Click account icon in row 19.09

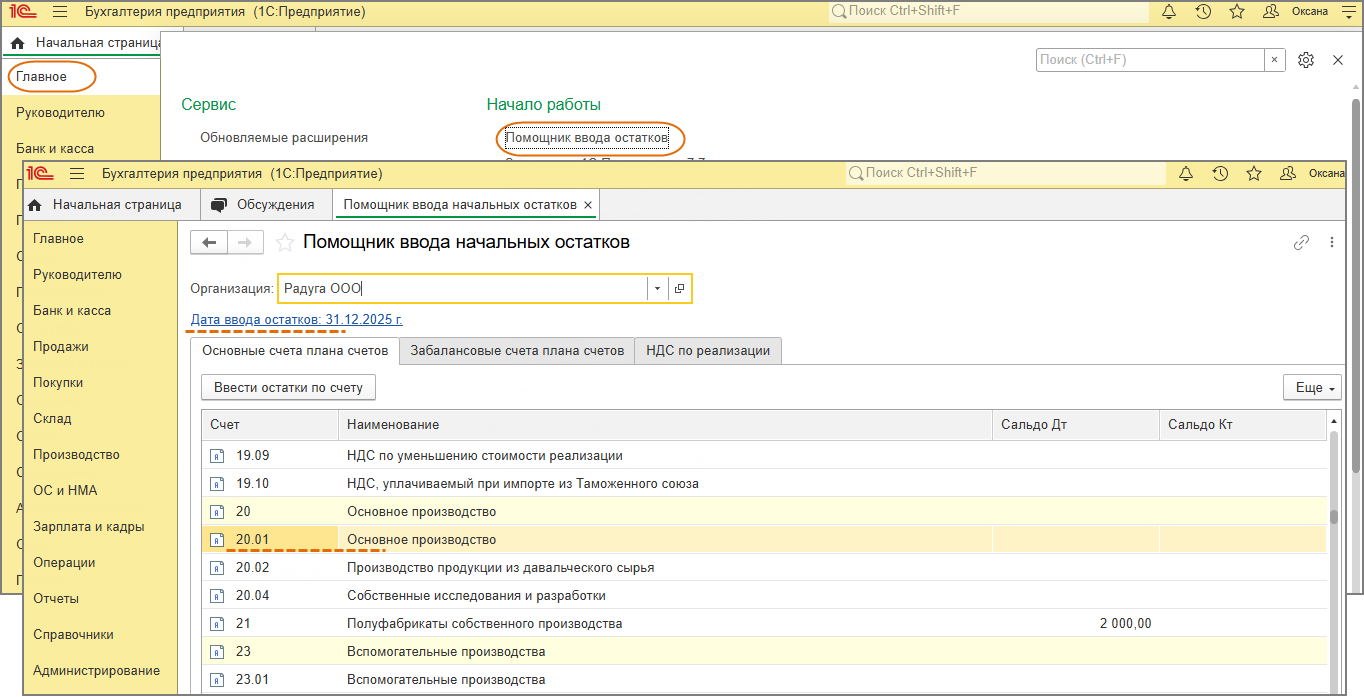pos(216,456)
